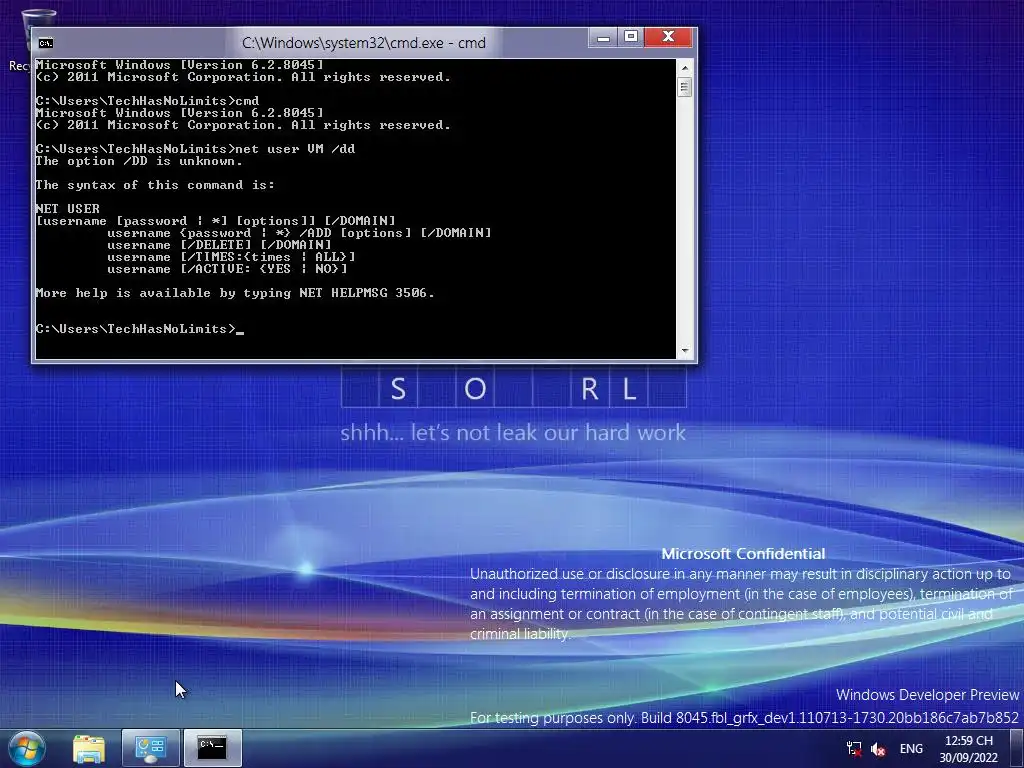Click the 'NET HELPMSG 3506' line
Viewport: 1024px width, 768px height.
click(x=234, y=293)
